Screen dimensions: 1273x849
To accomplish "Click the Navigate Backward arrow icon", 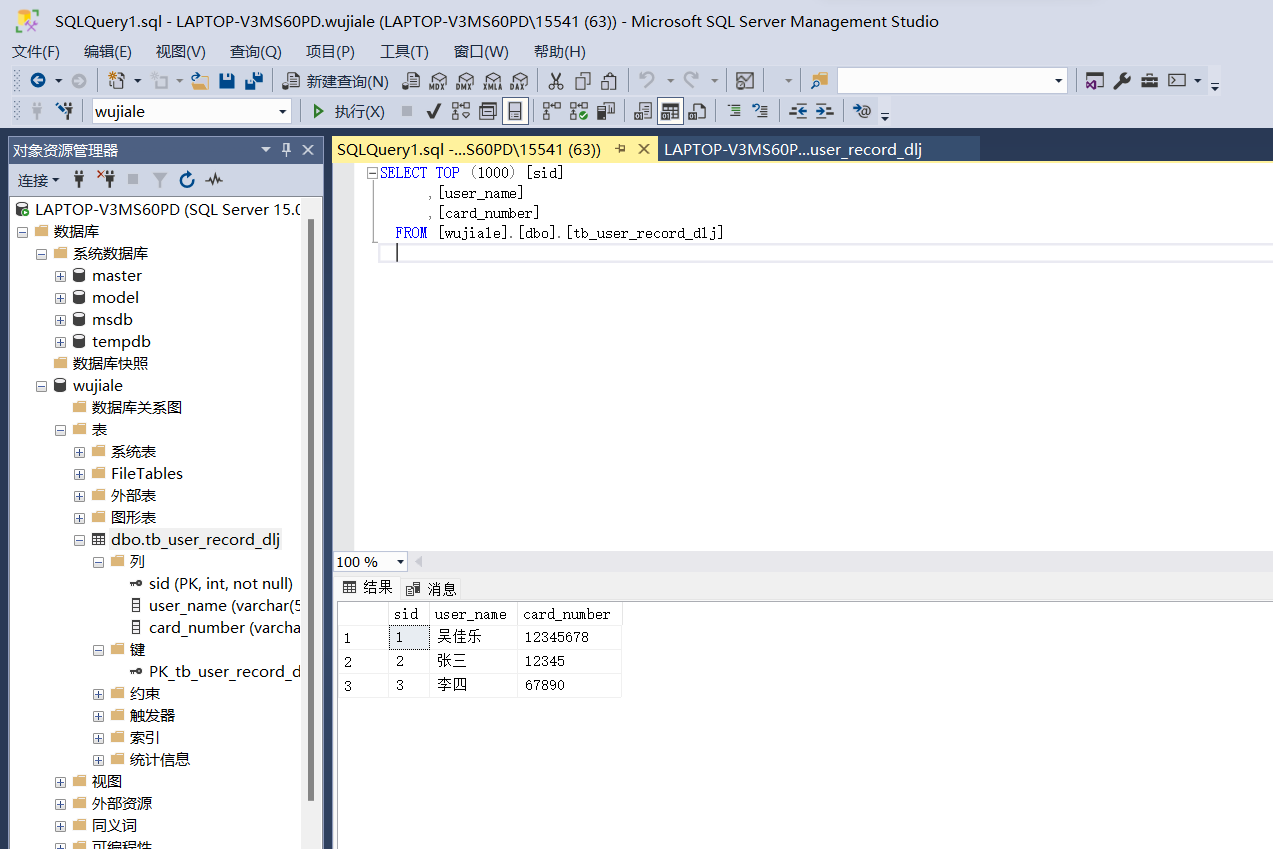I will point(38,81).
